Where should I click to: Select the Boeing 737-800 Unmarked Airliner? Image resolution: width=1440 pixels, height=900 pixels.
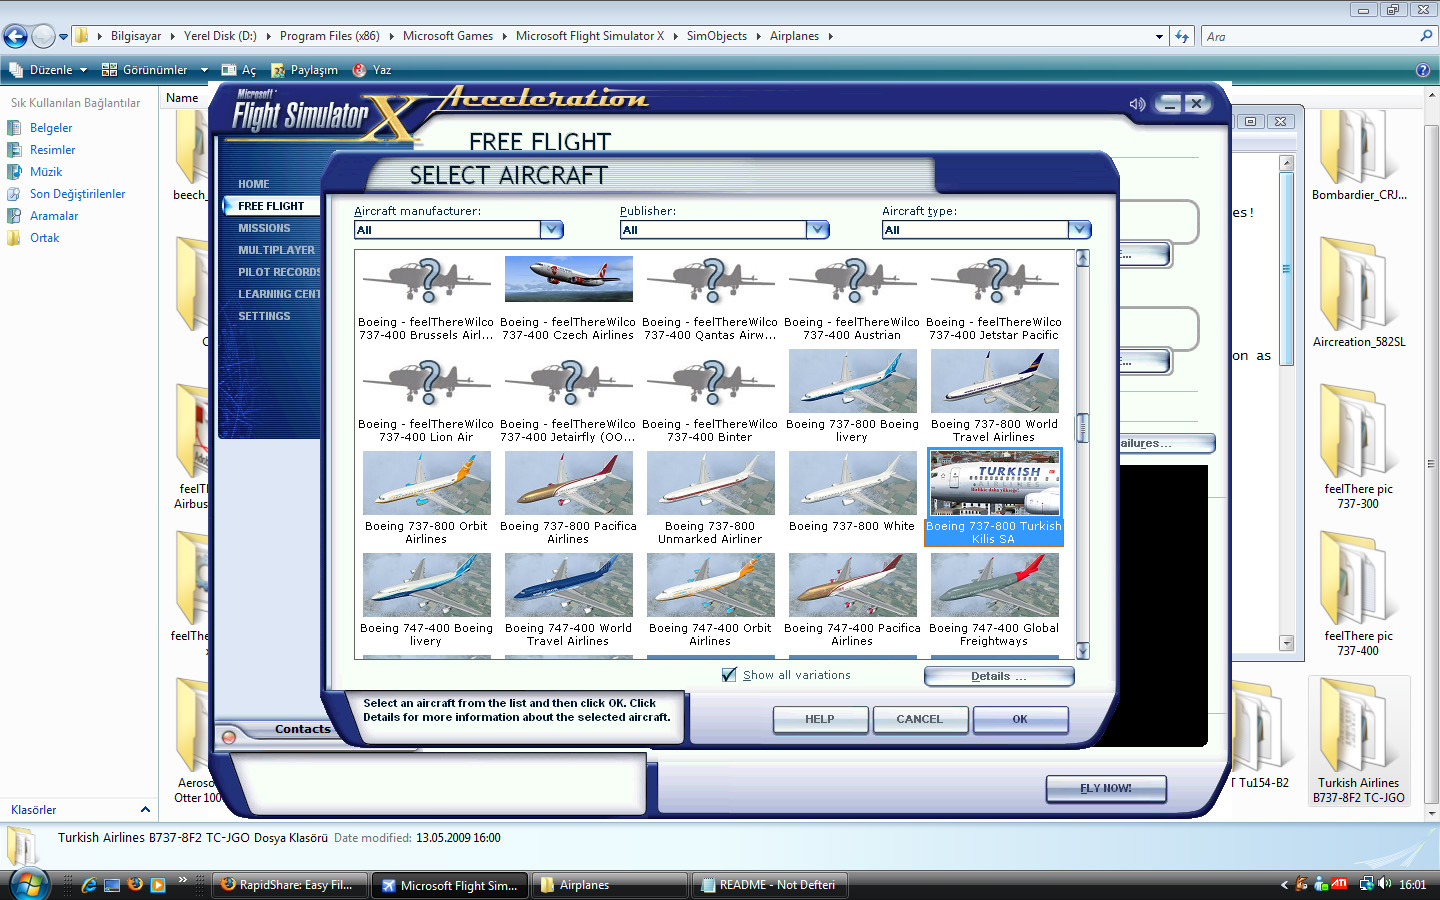[710, 483]
